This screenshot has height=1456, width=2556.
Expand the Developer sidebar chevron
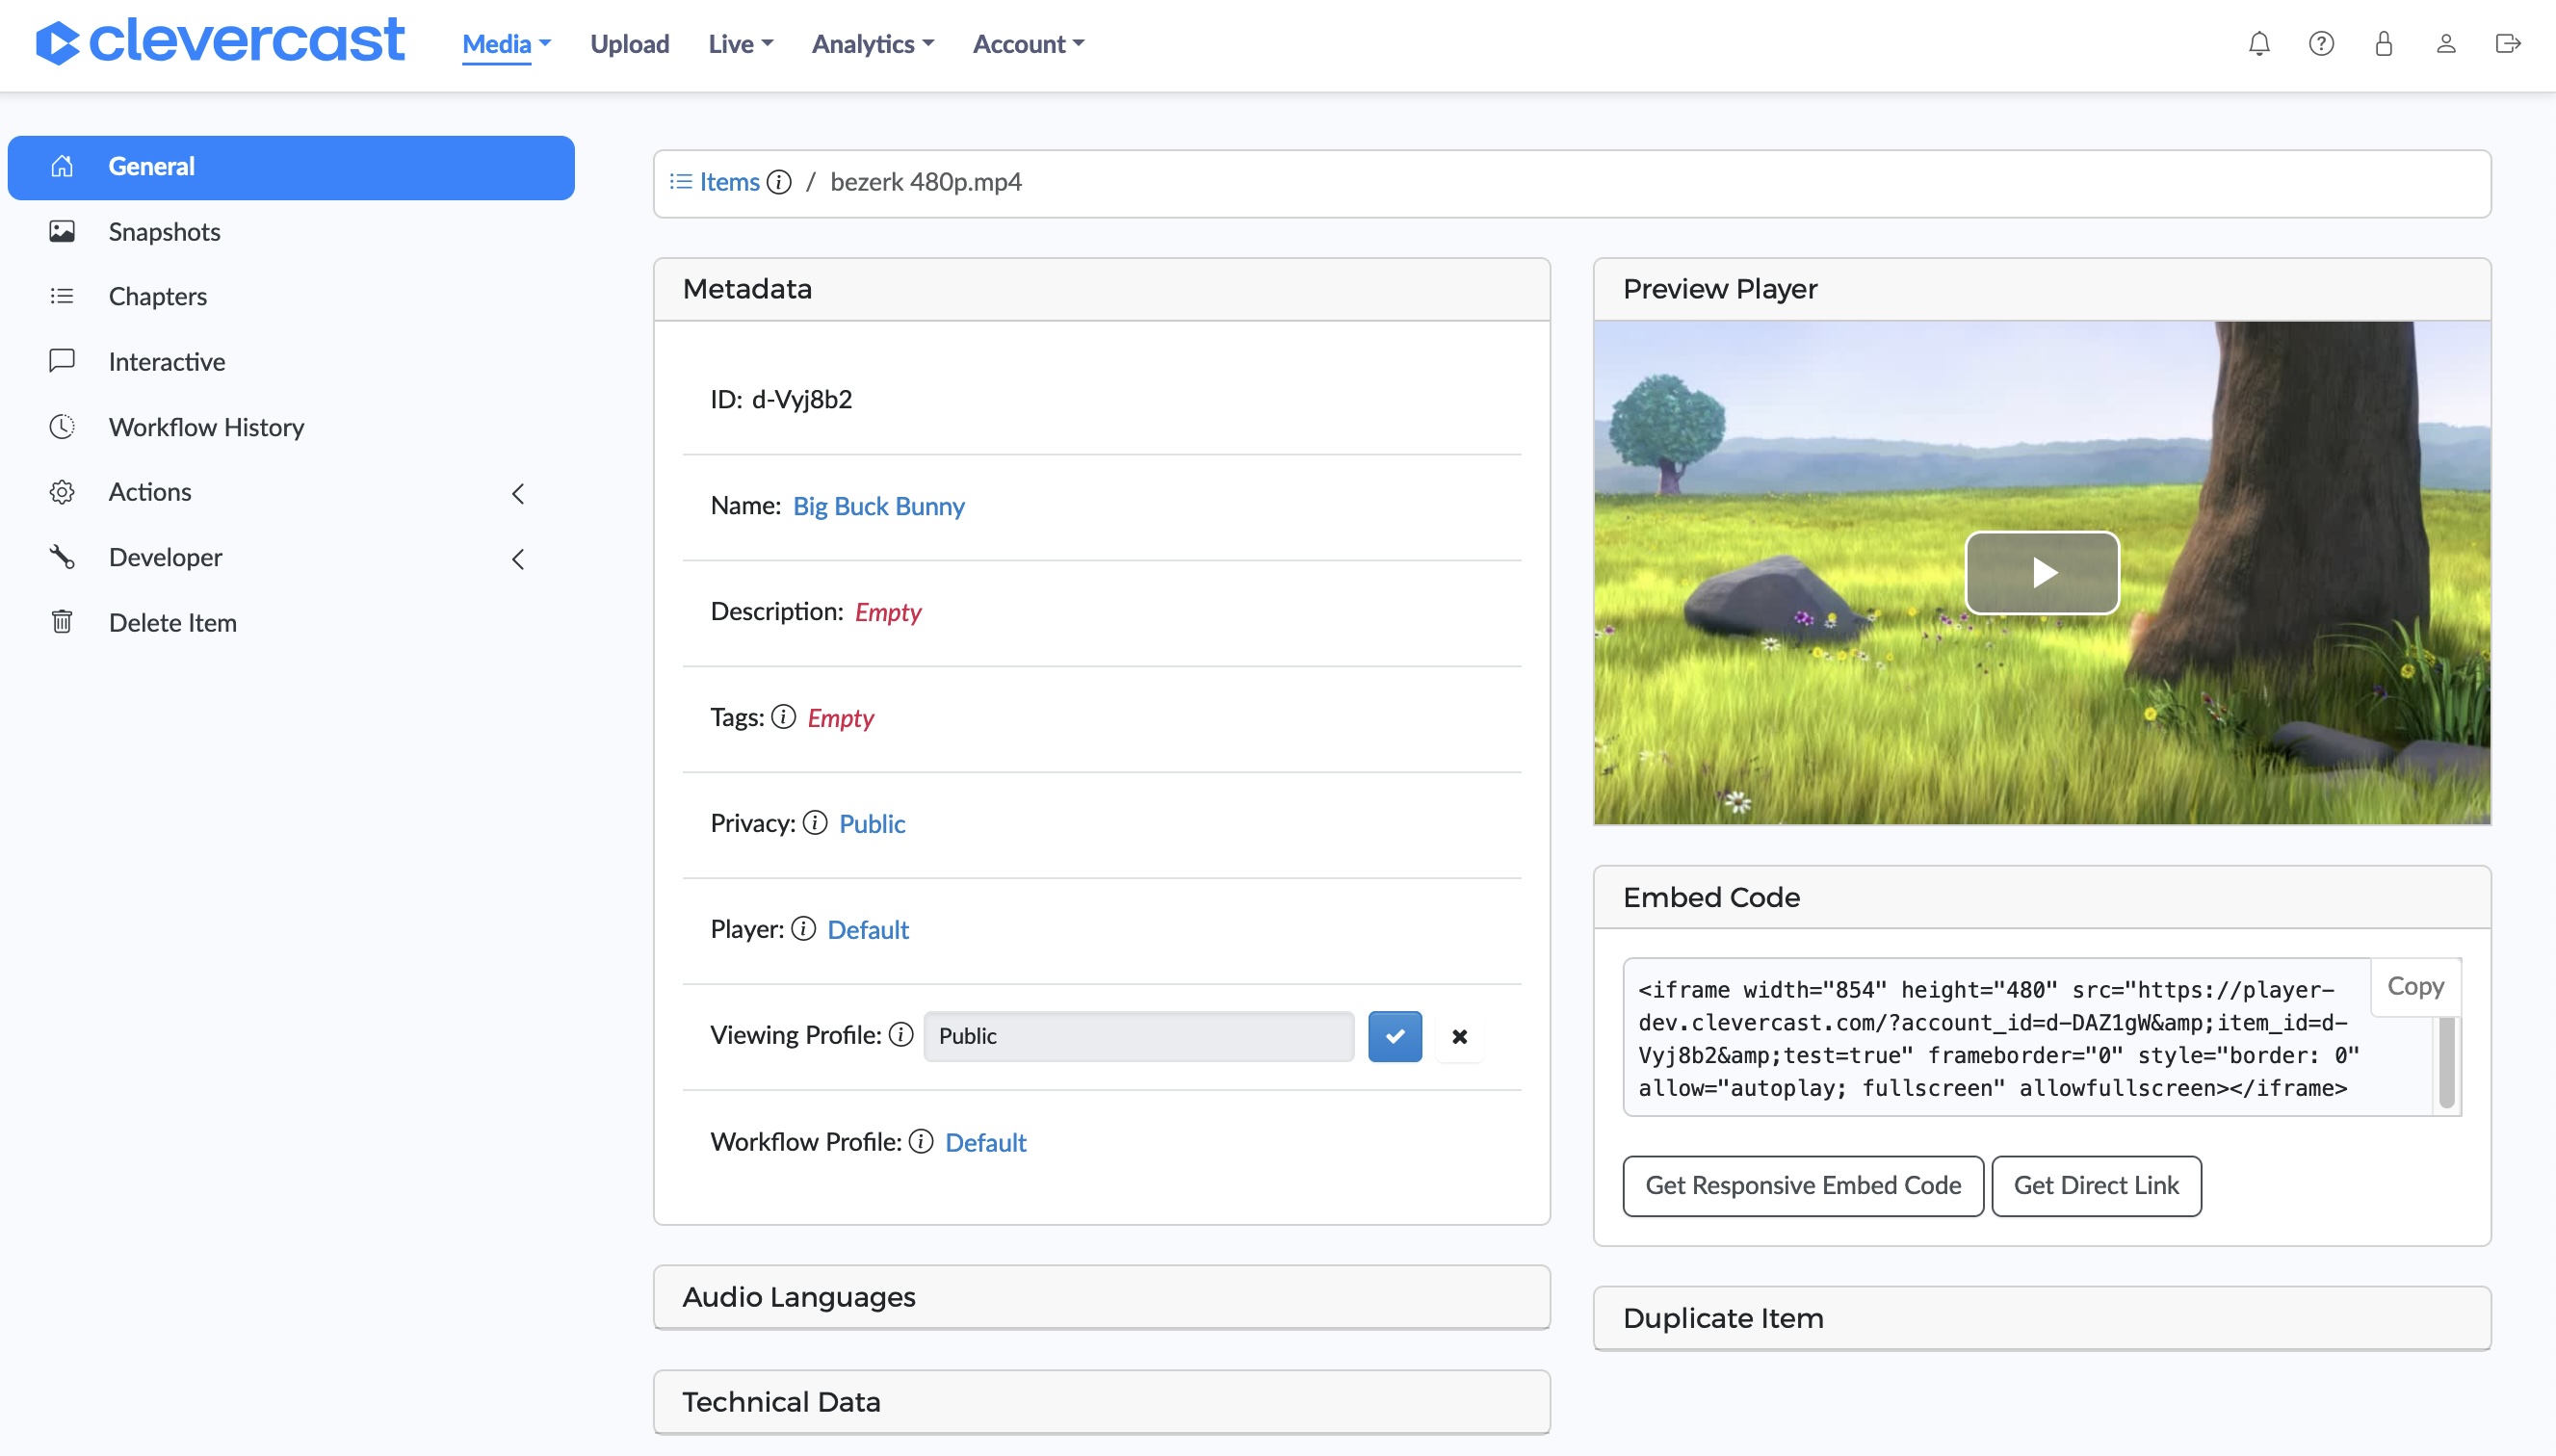(518, 559)
